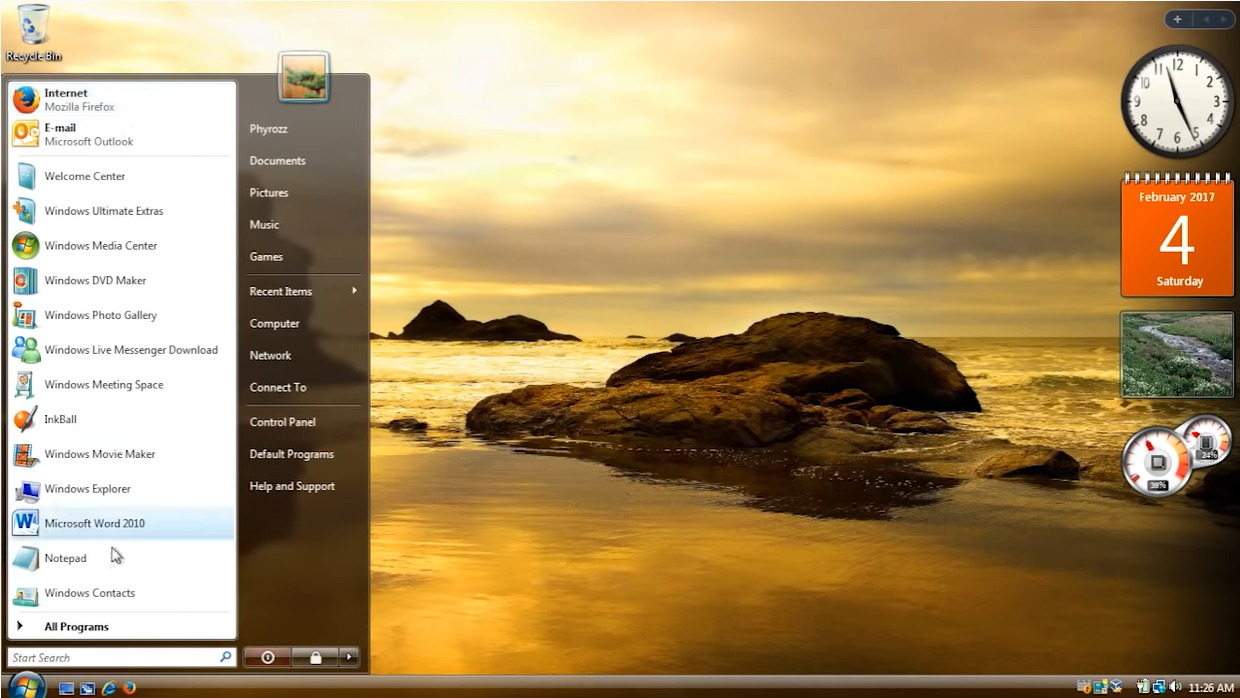Select Windows Live Messenger Download
Image resolution: width=1240 pixels, height=698 pixels.
pos(122,350)
